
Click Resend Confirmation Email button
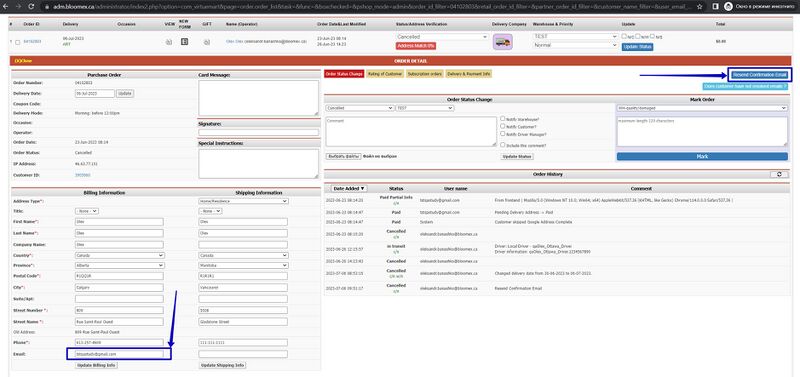760,75
